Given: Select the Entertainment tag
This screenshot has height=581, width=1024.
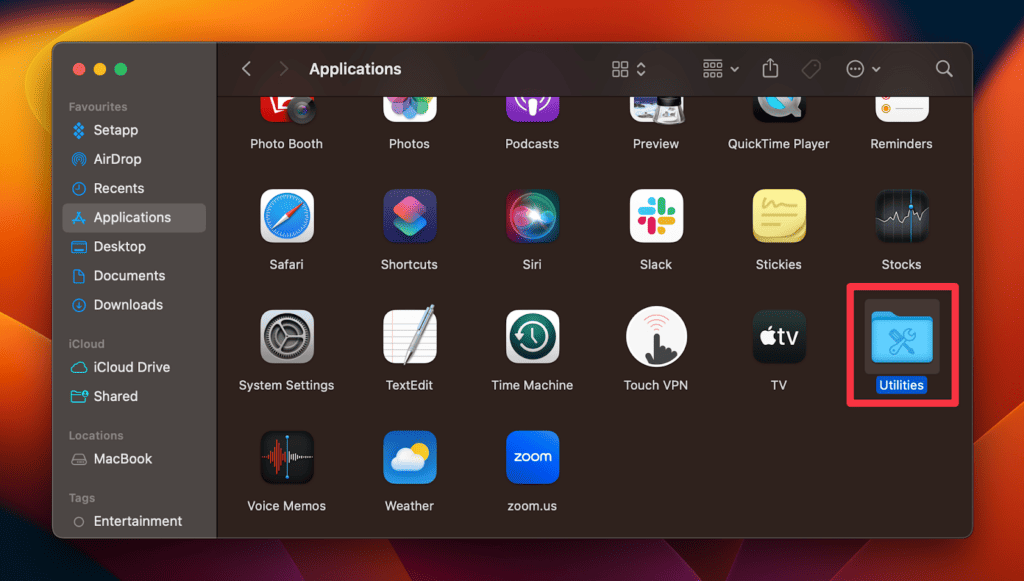Looking at the screenshot, I should (x=134, y=521).
